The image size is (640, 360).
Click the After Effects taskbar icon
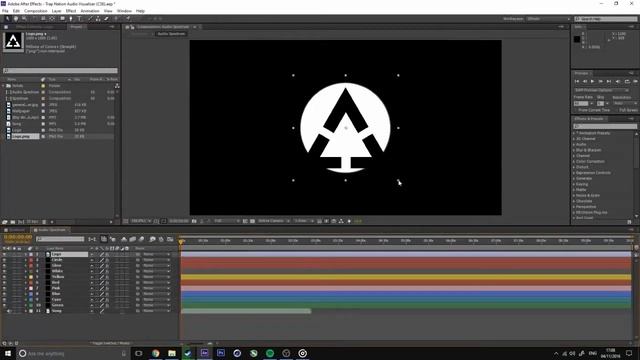click(x=204, y=353)
